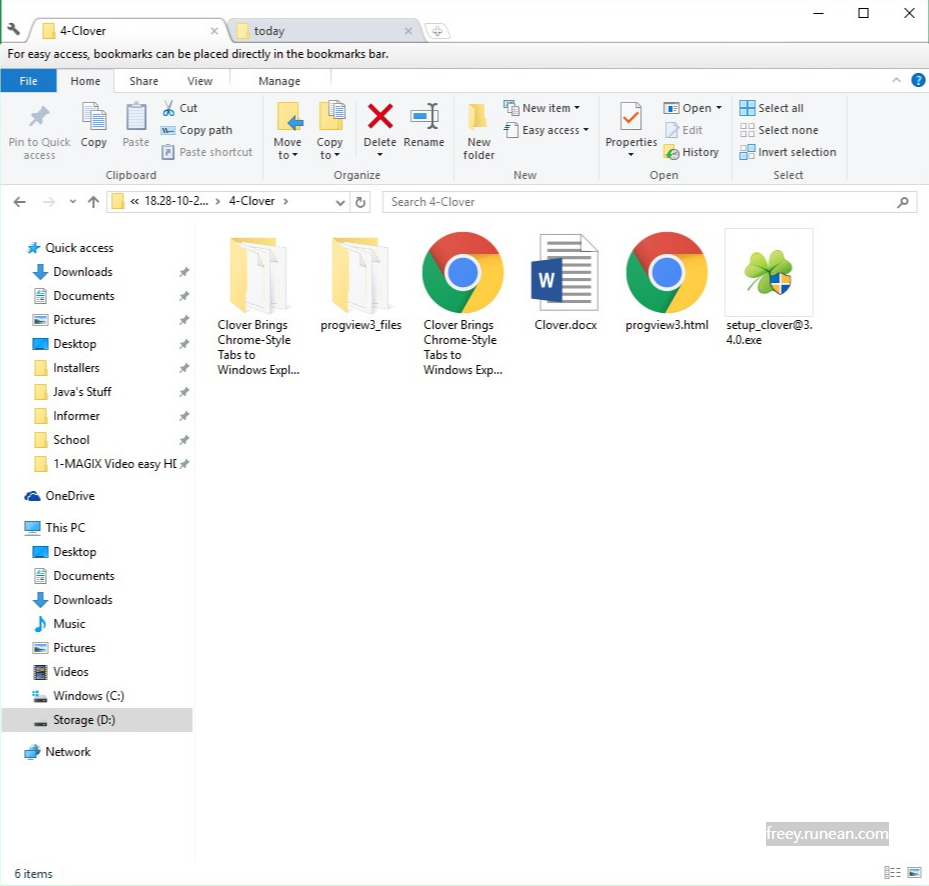Close the 4-Clover tab
The height and width of the screenshot is (886, 929).
pyautogui.click(x=214, y=31)
